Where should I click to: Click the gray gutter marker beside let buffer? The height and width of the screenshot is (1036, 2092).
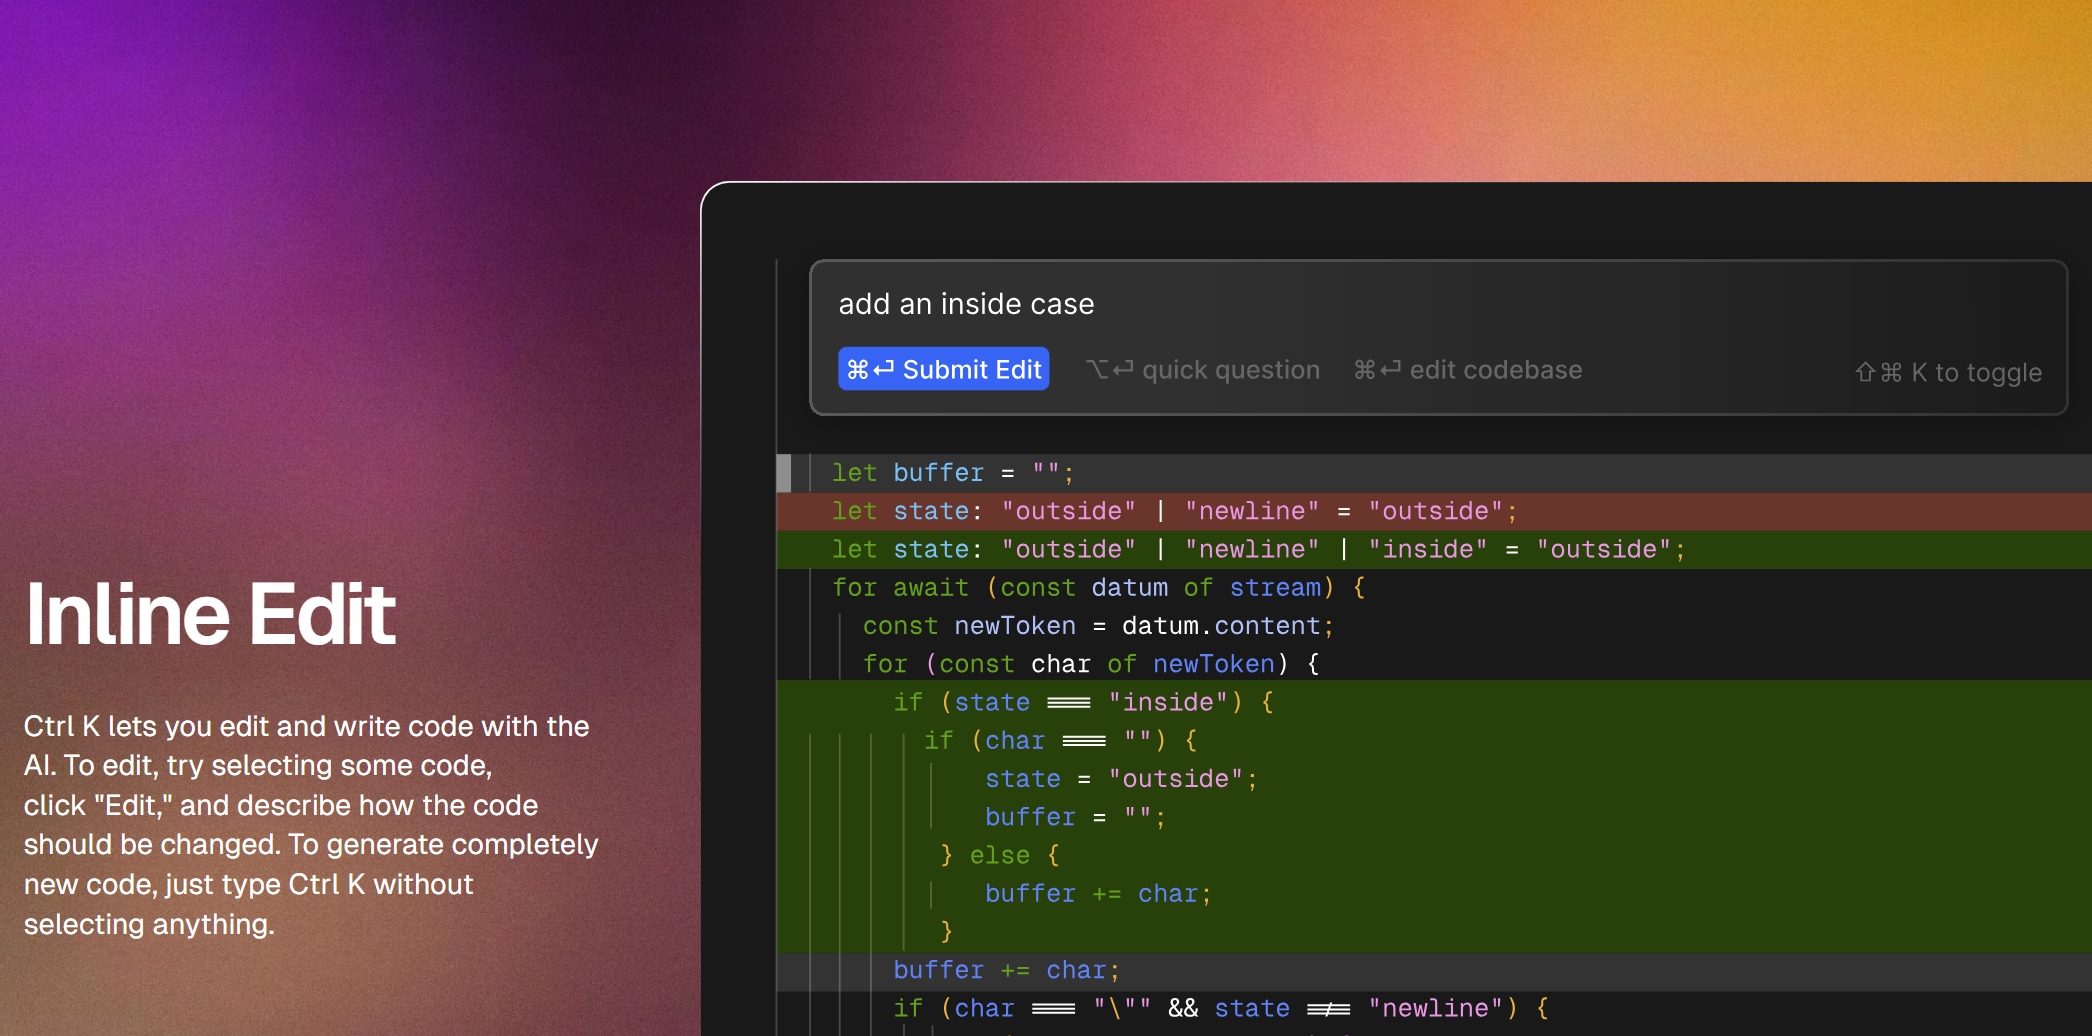(784, 473)
